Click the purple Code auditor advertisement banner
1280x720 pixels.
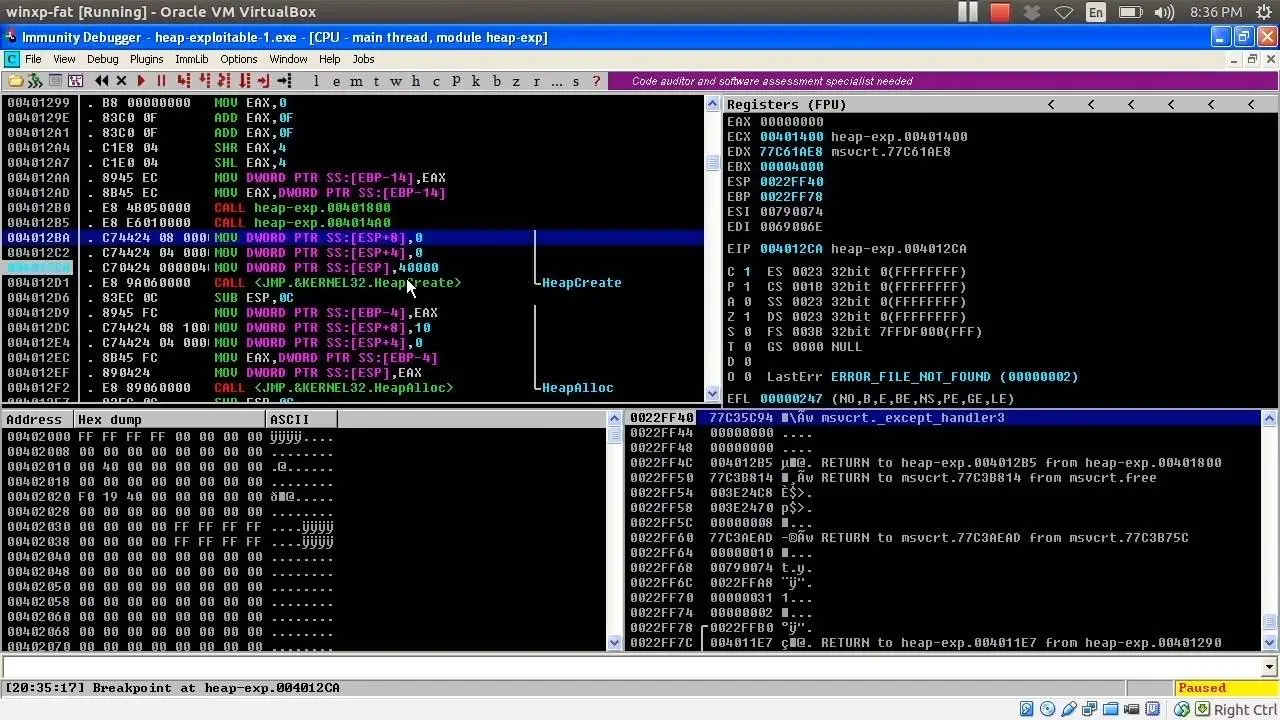[943, 81]
